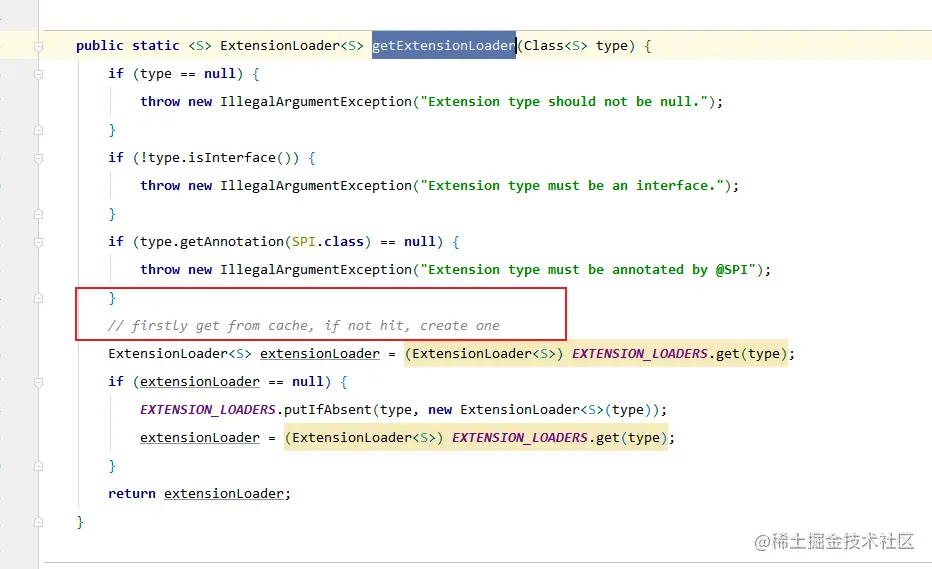Click fold-end marker closing the isInterface block
The width and height of the screenshot is (932, 569).
(38, 214)
